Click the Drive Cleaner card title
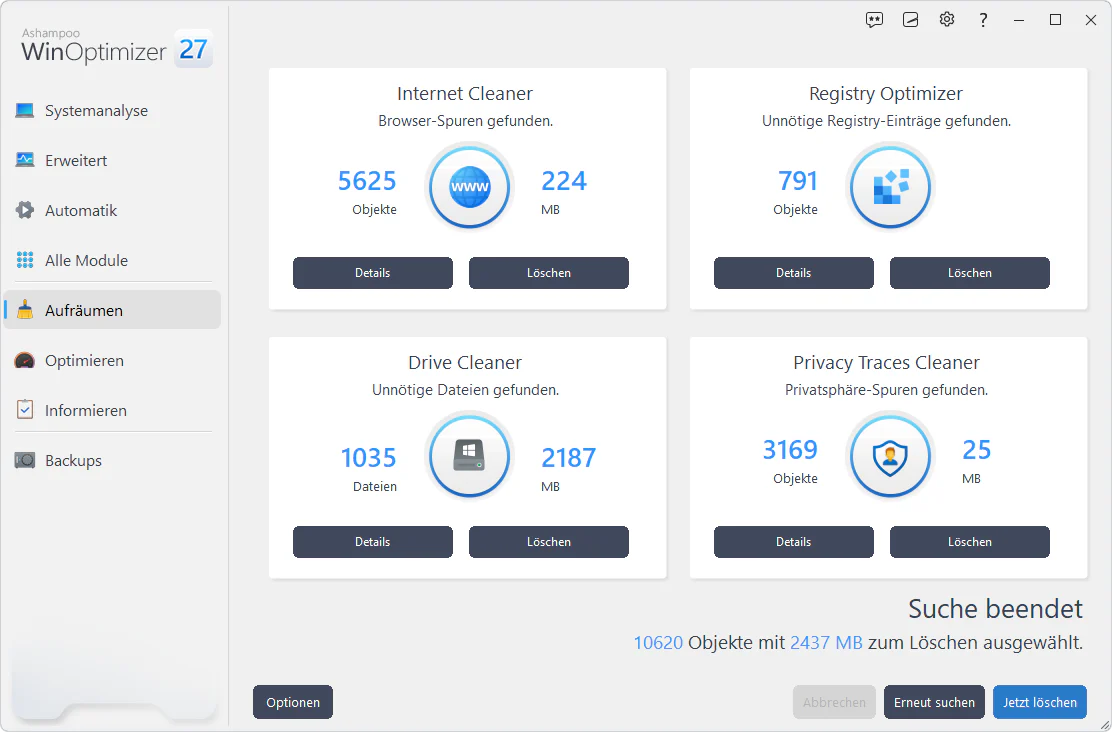 465,362
